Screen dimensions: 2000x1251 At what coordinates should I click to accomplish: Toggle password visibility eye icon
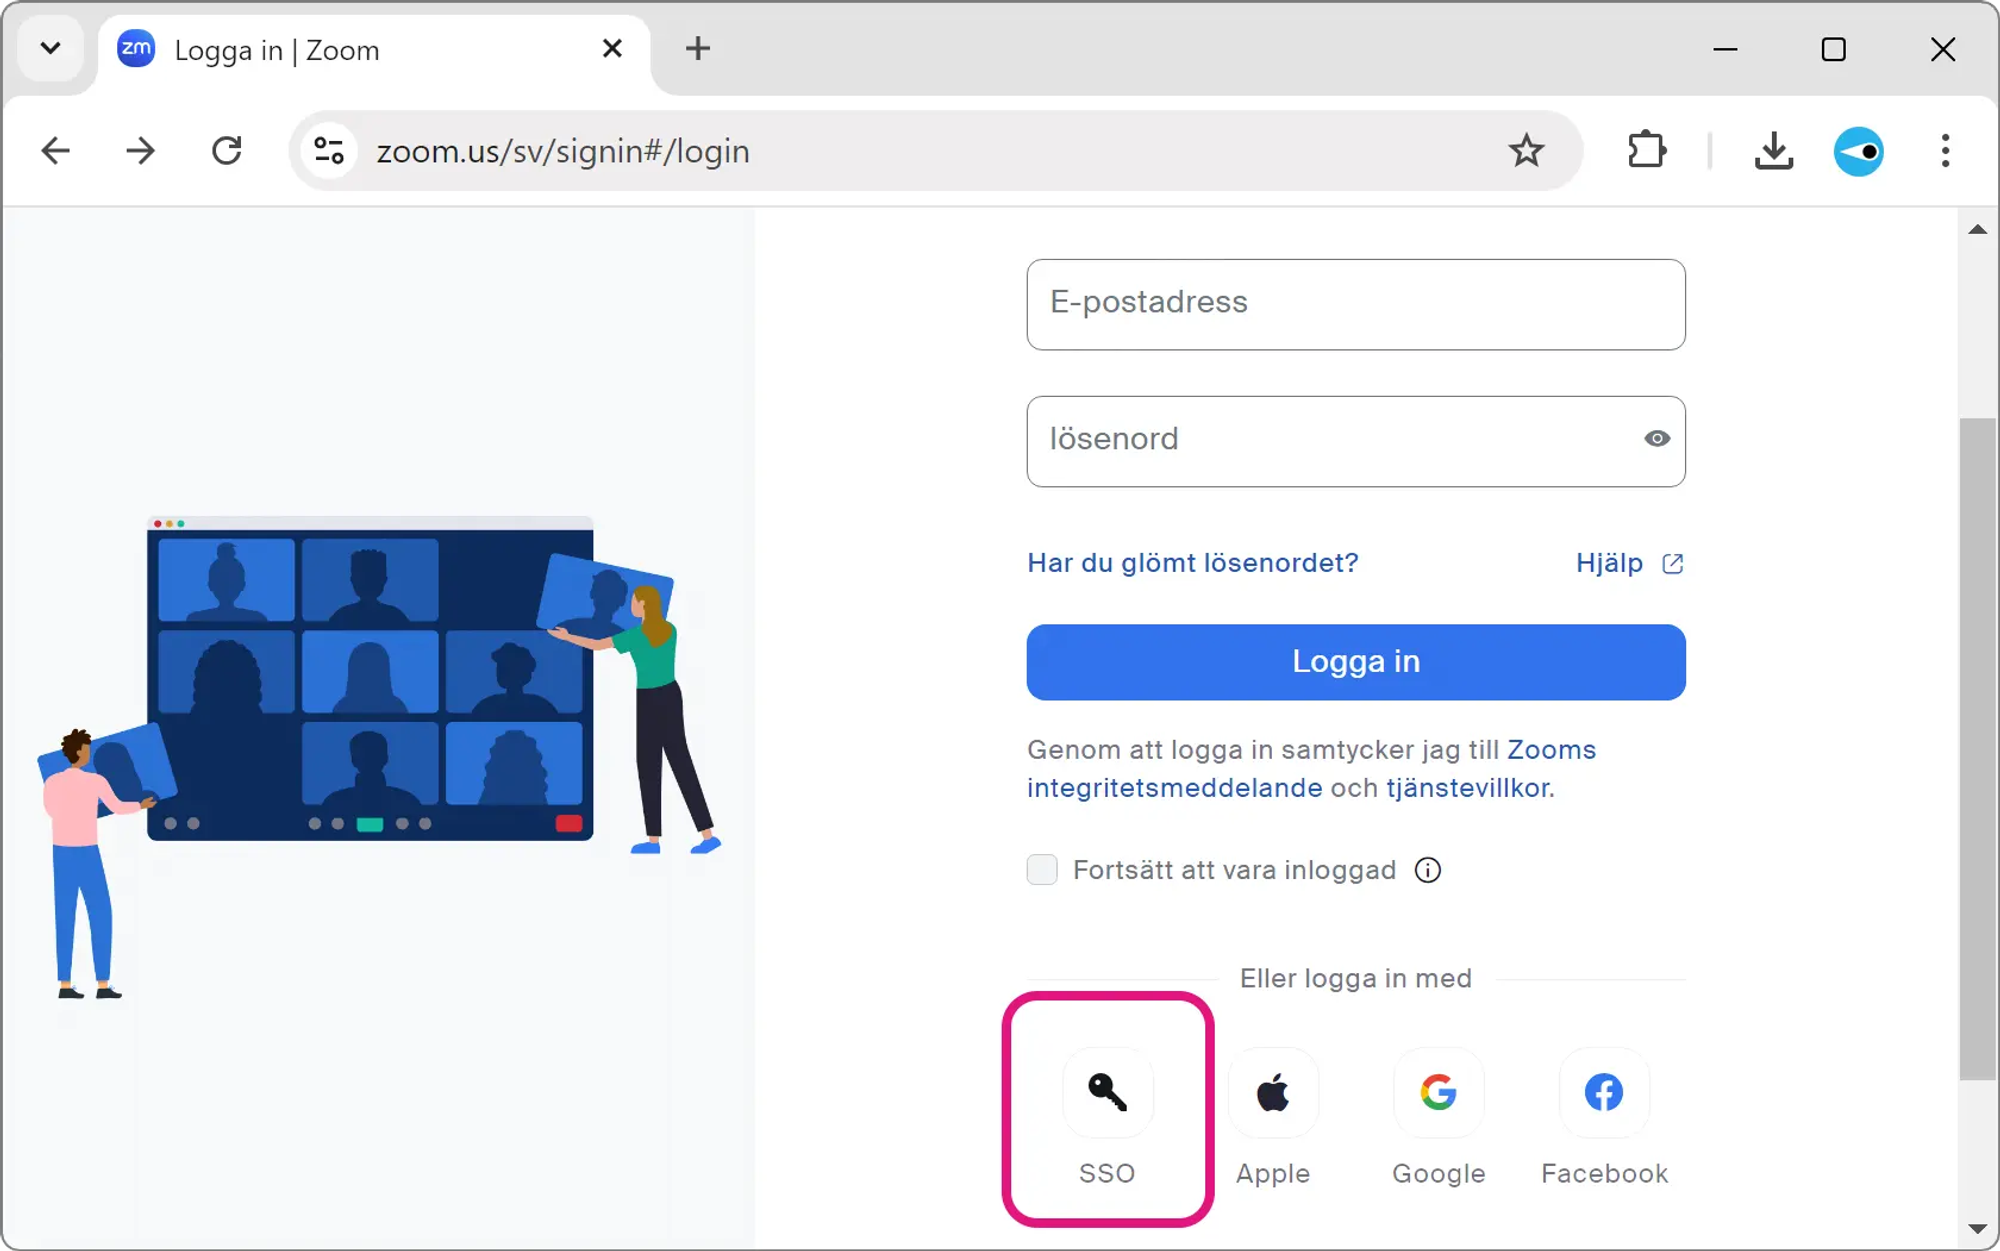[x=1656, y=439]
